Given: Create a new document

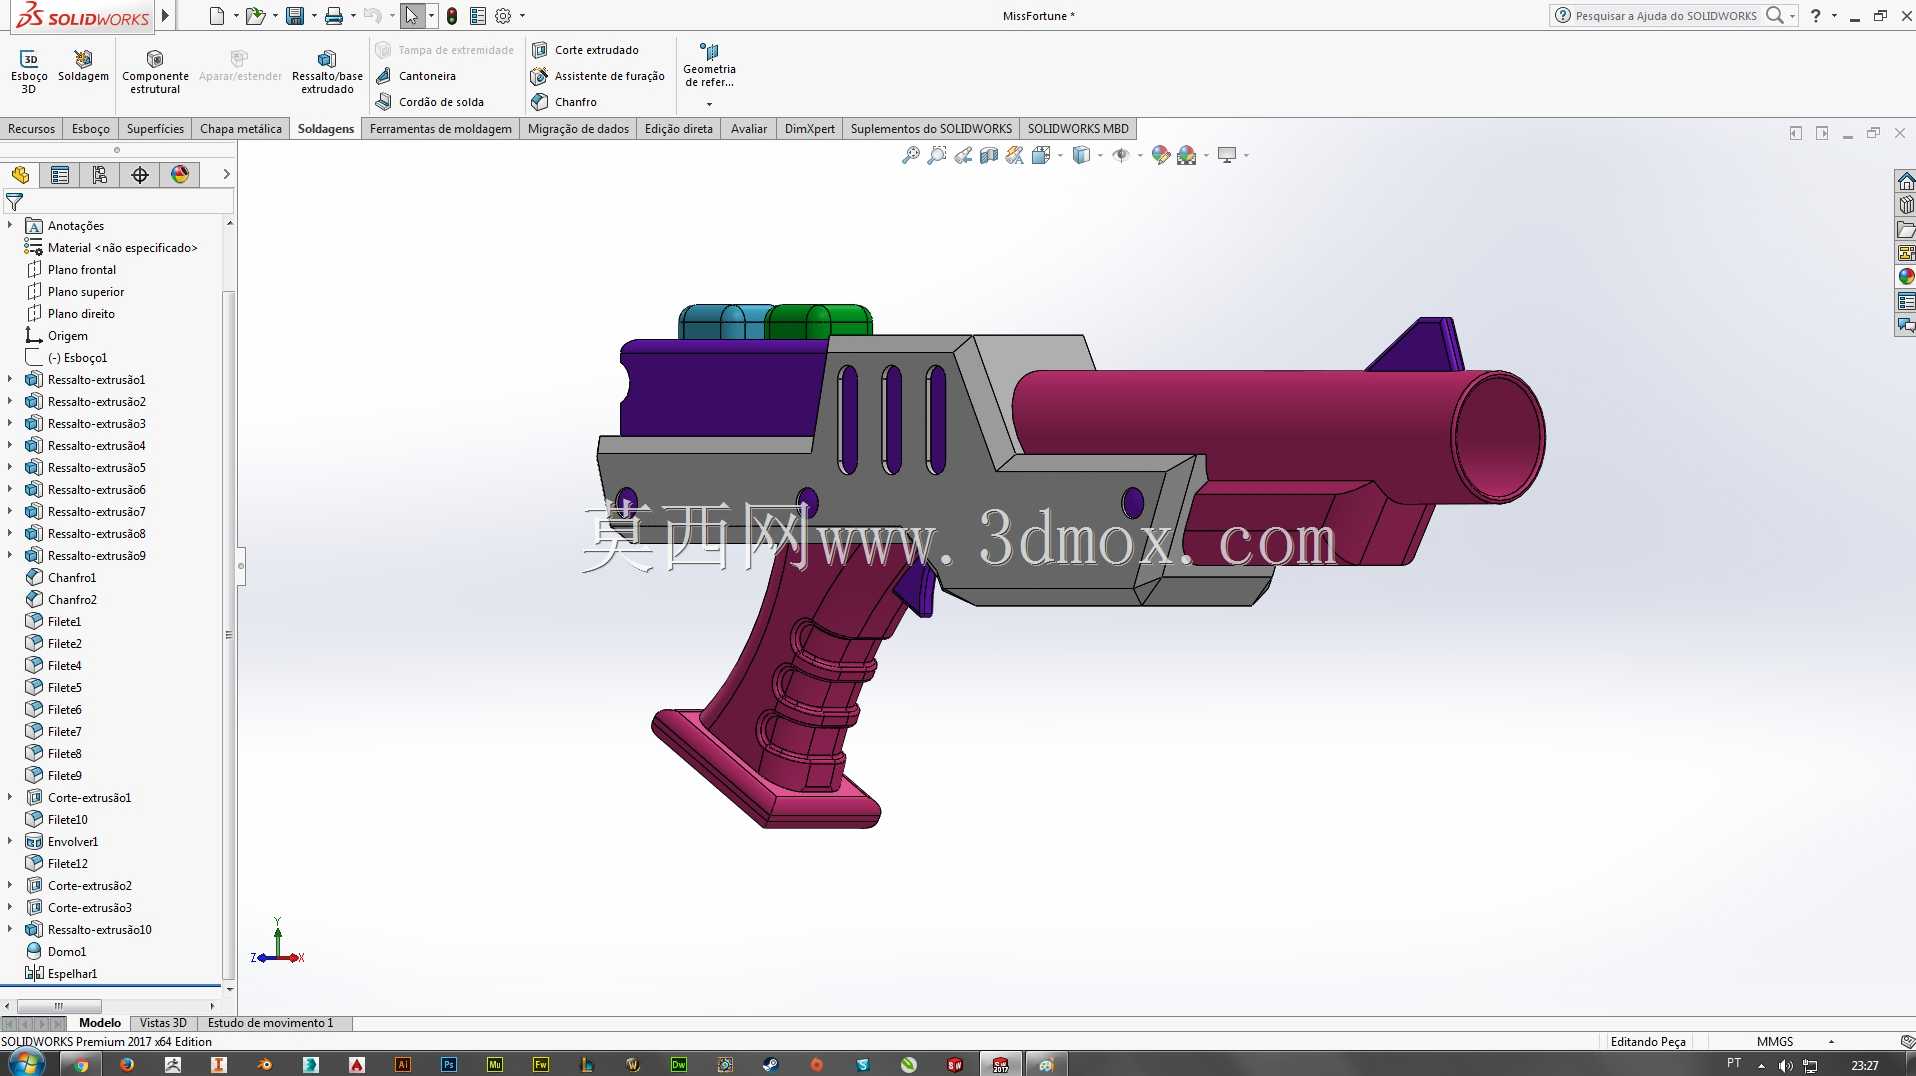Looking at the screenshot, I should click(217, 16).
